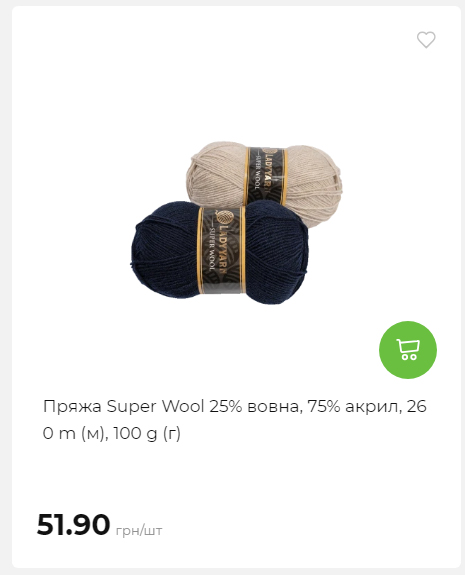
Task: Click the white cart glyph inside green circle
Action: [408, 350]
